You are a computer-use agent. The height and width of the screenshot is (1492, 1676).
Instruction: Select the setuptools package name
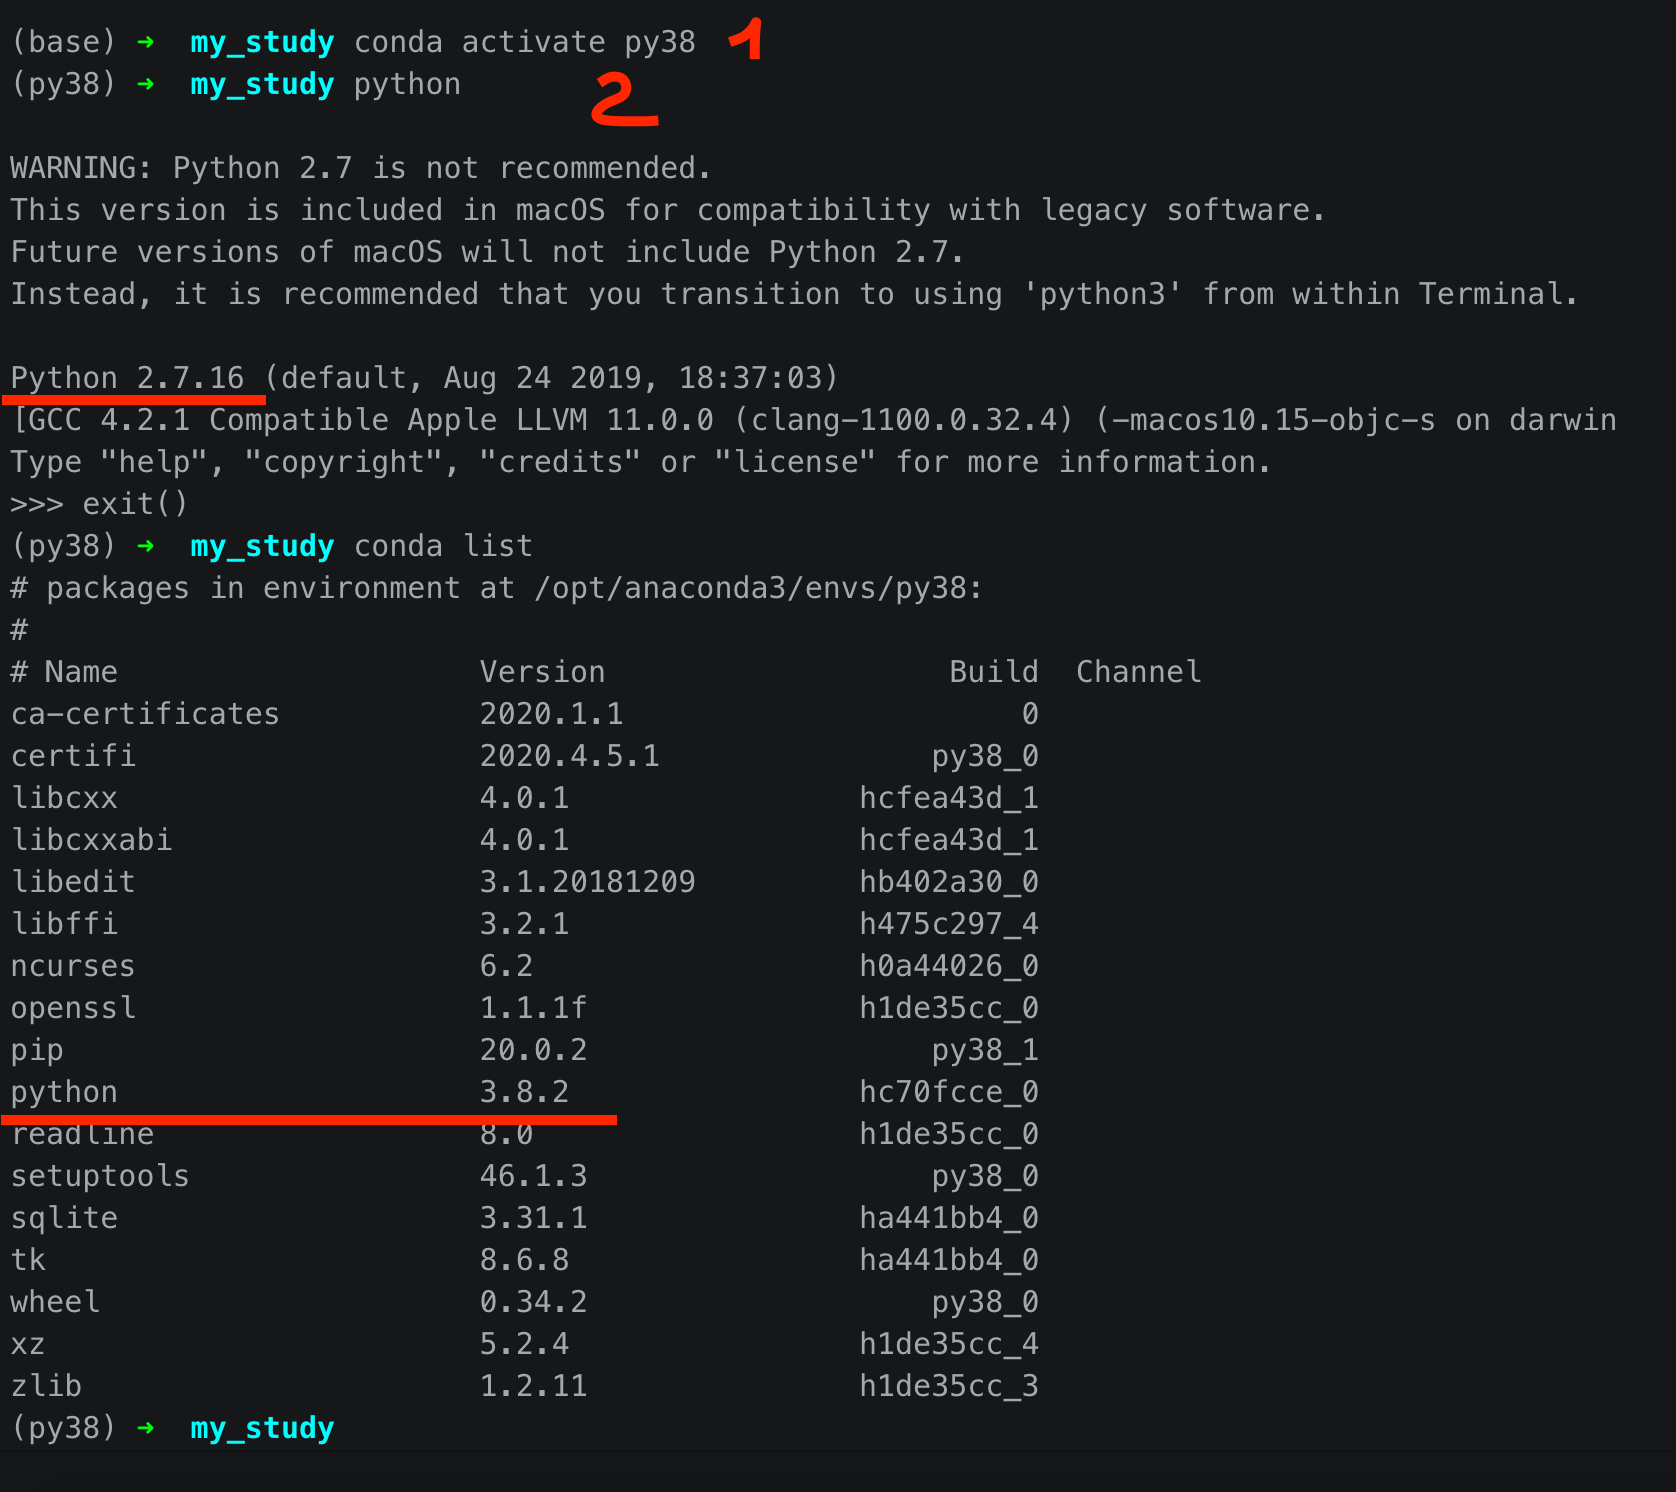click(100, 1176)
